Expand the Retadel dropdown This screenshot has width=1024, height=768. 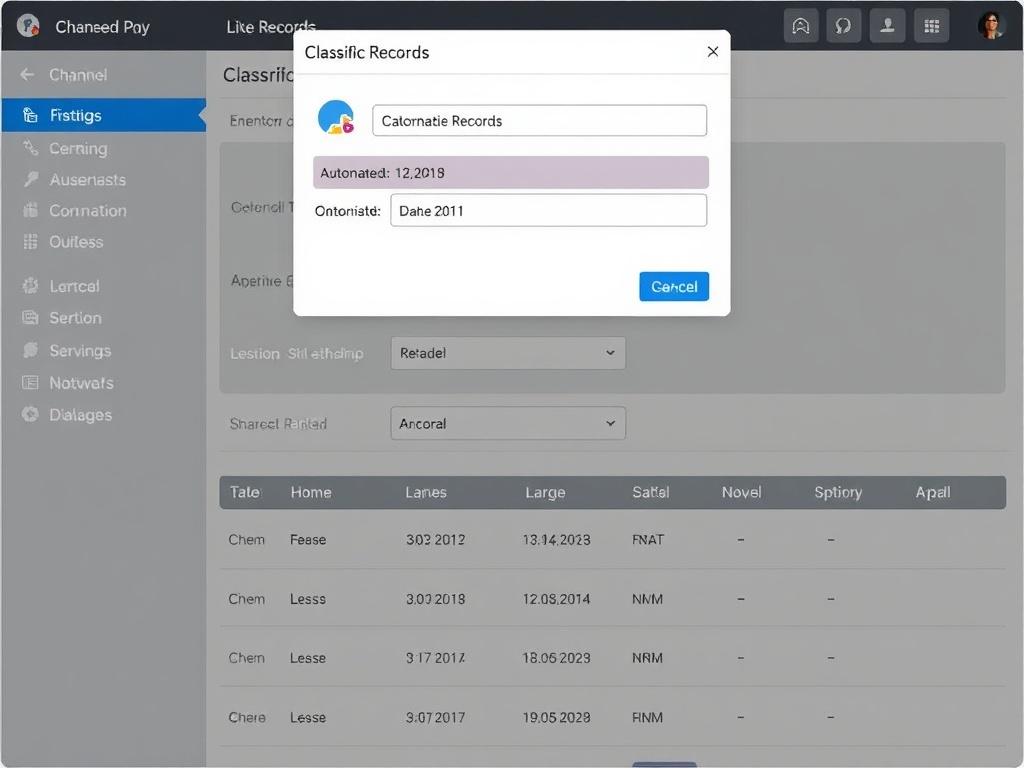coord(507,353)
